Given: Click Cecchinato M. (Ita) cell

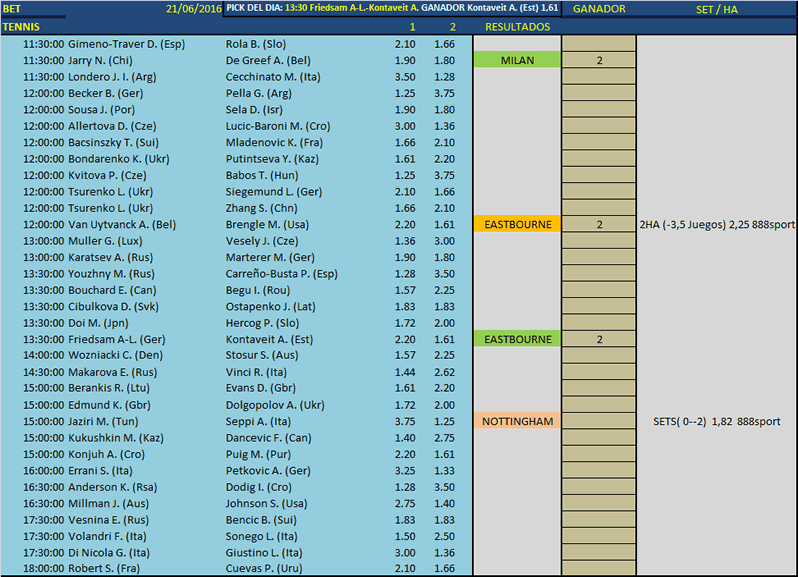Looking at the screenshot, I should [x=273, y=77].
